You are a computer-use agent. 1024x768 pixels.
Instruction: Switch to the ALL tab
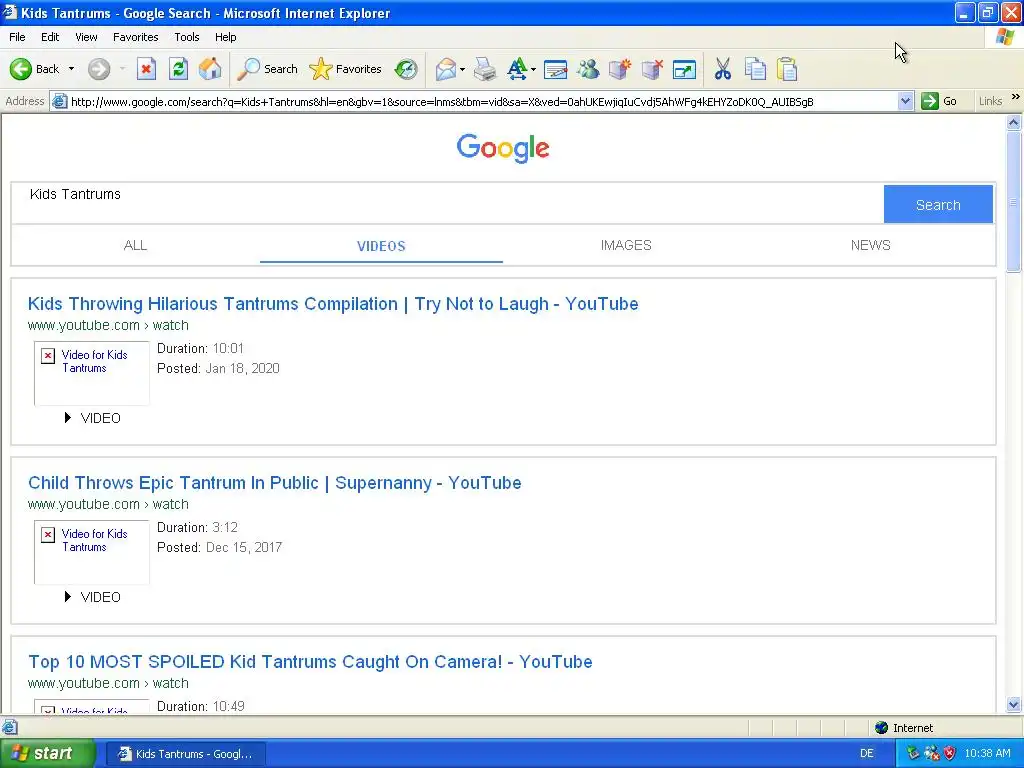[x=135, y=246]
